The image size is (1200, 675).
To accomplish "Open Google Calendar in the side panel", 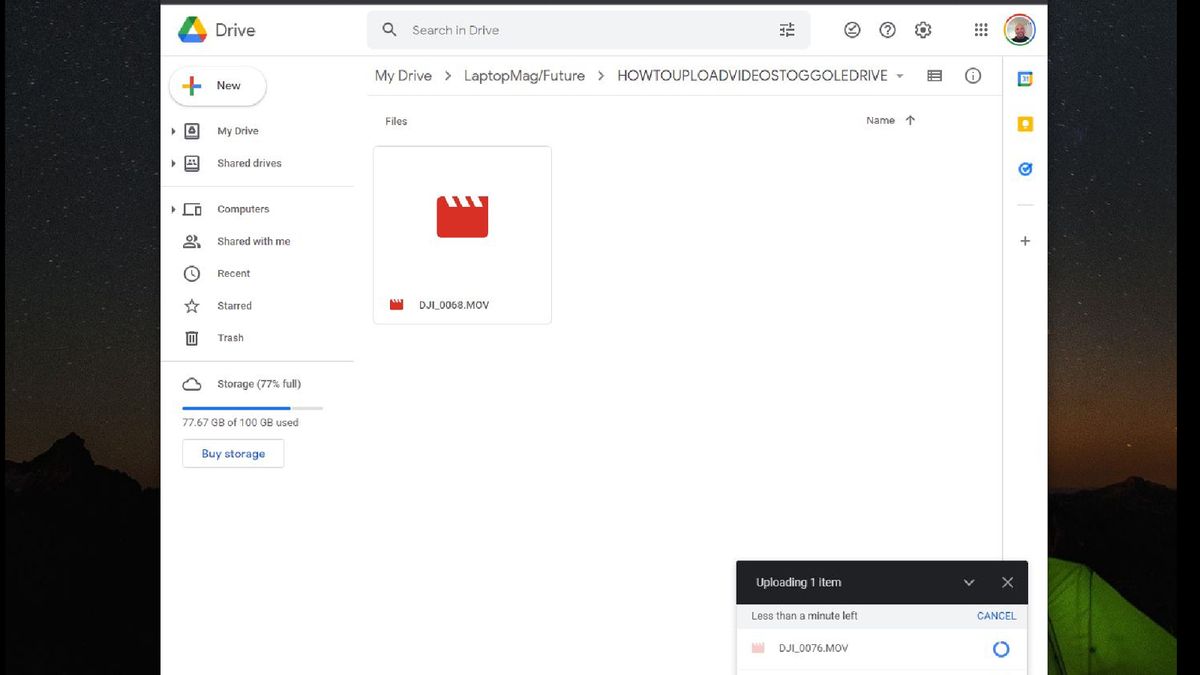I will 1024,77.
